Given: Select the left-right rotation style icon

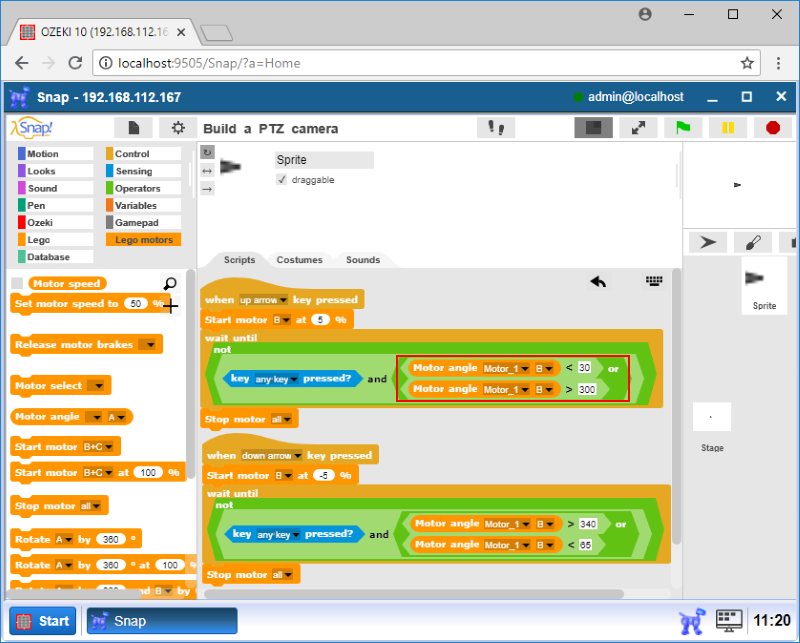Looking at the screenshot, I should (x=207, y=171).
